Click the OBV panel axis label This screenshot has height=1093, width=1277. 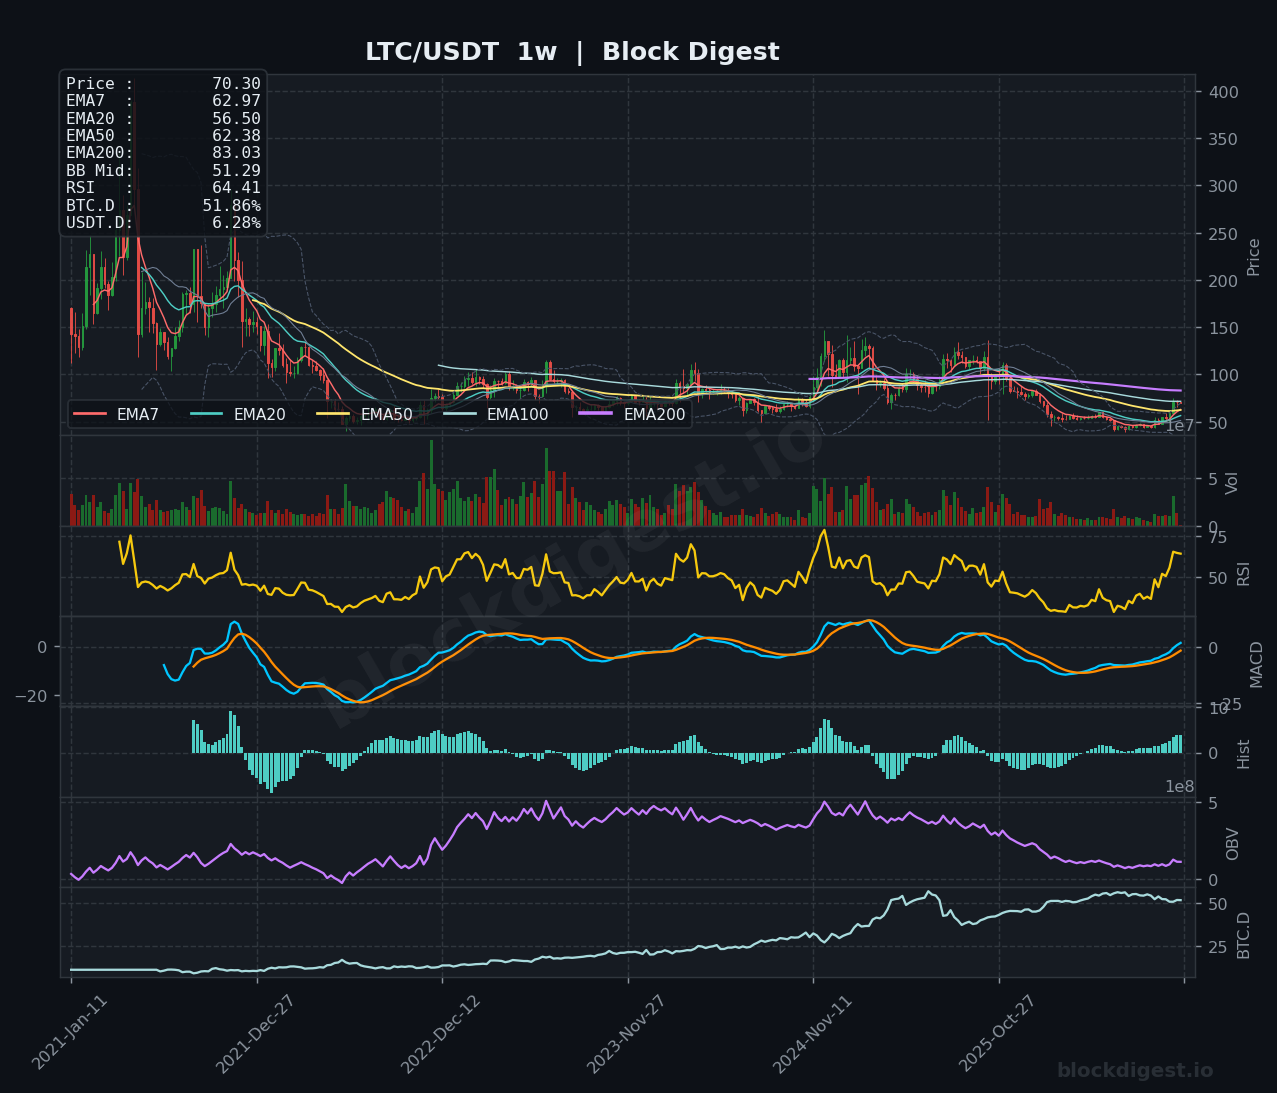(x=1232, y=843)
